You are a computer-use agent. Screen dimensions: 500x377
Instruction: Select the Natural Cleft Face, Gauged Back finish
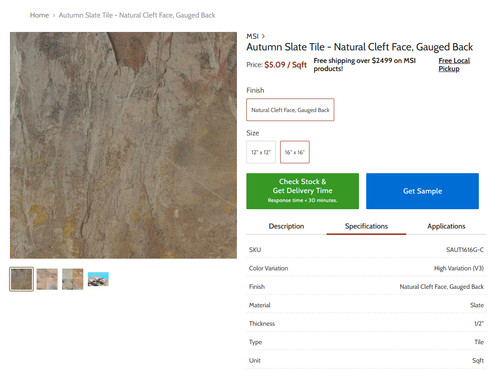click(290, 110)
